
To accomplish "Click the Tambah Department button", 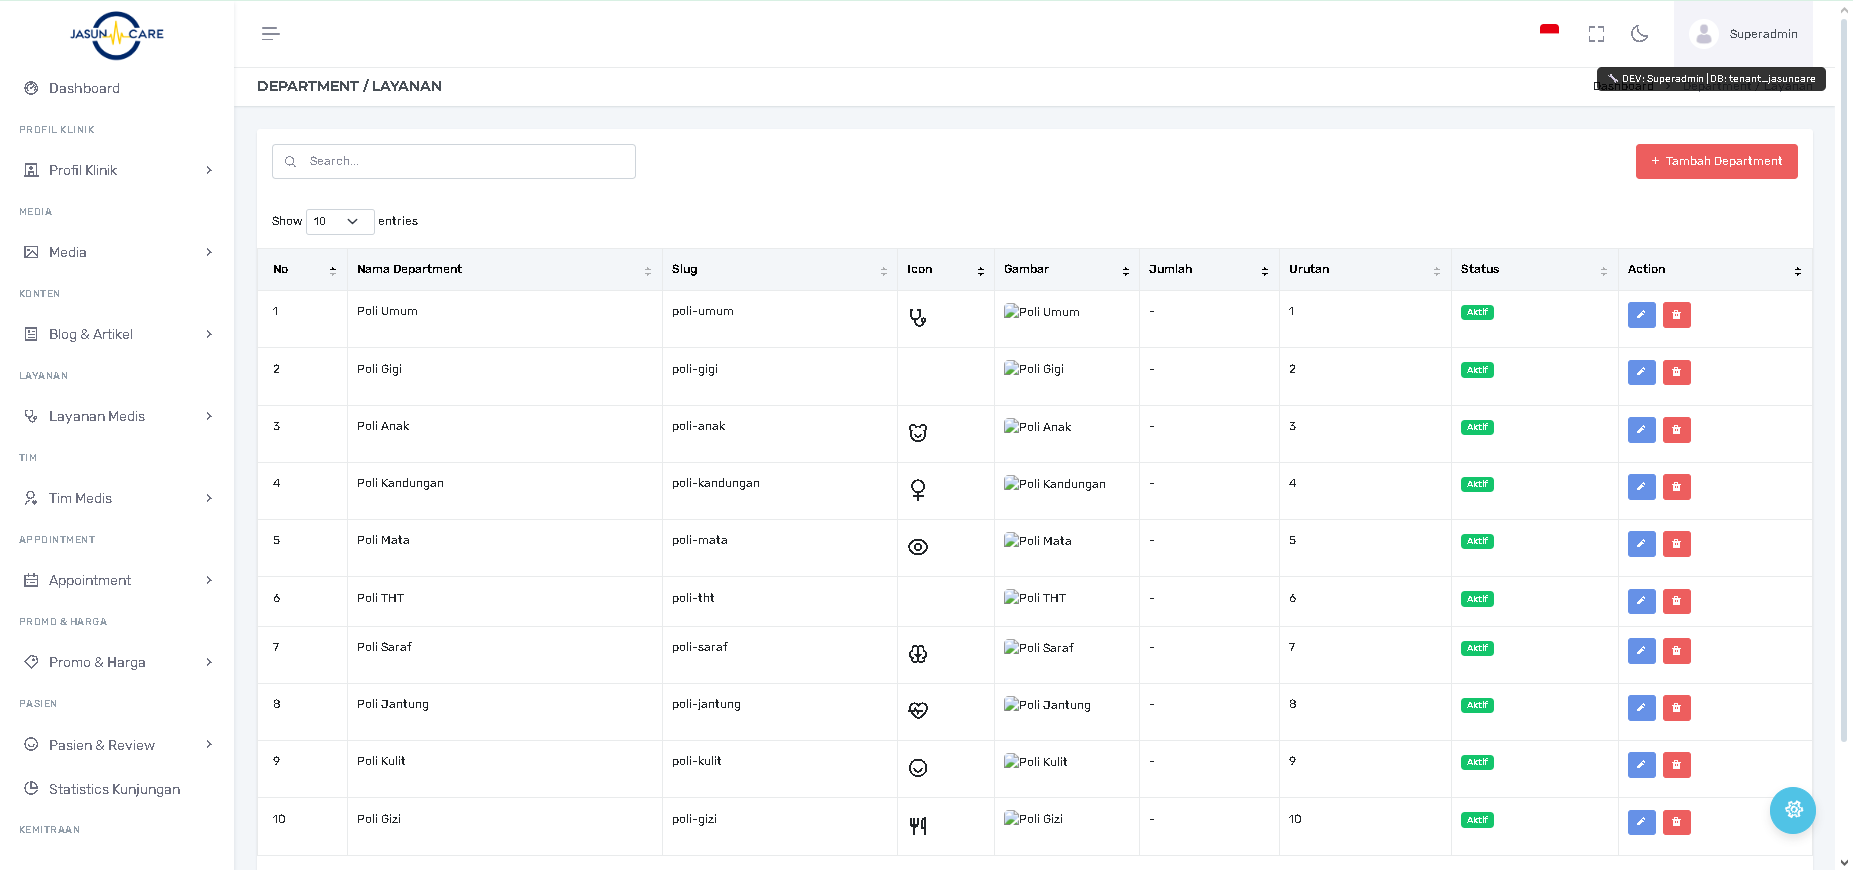I will coord(1716,161).
